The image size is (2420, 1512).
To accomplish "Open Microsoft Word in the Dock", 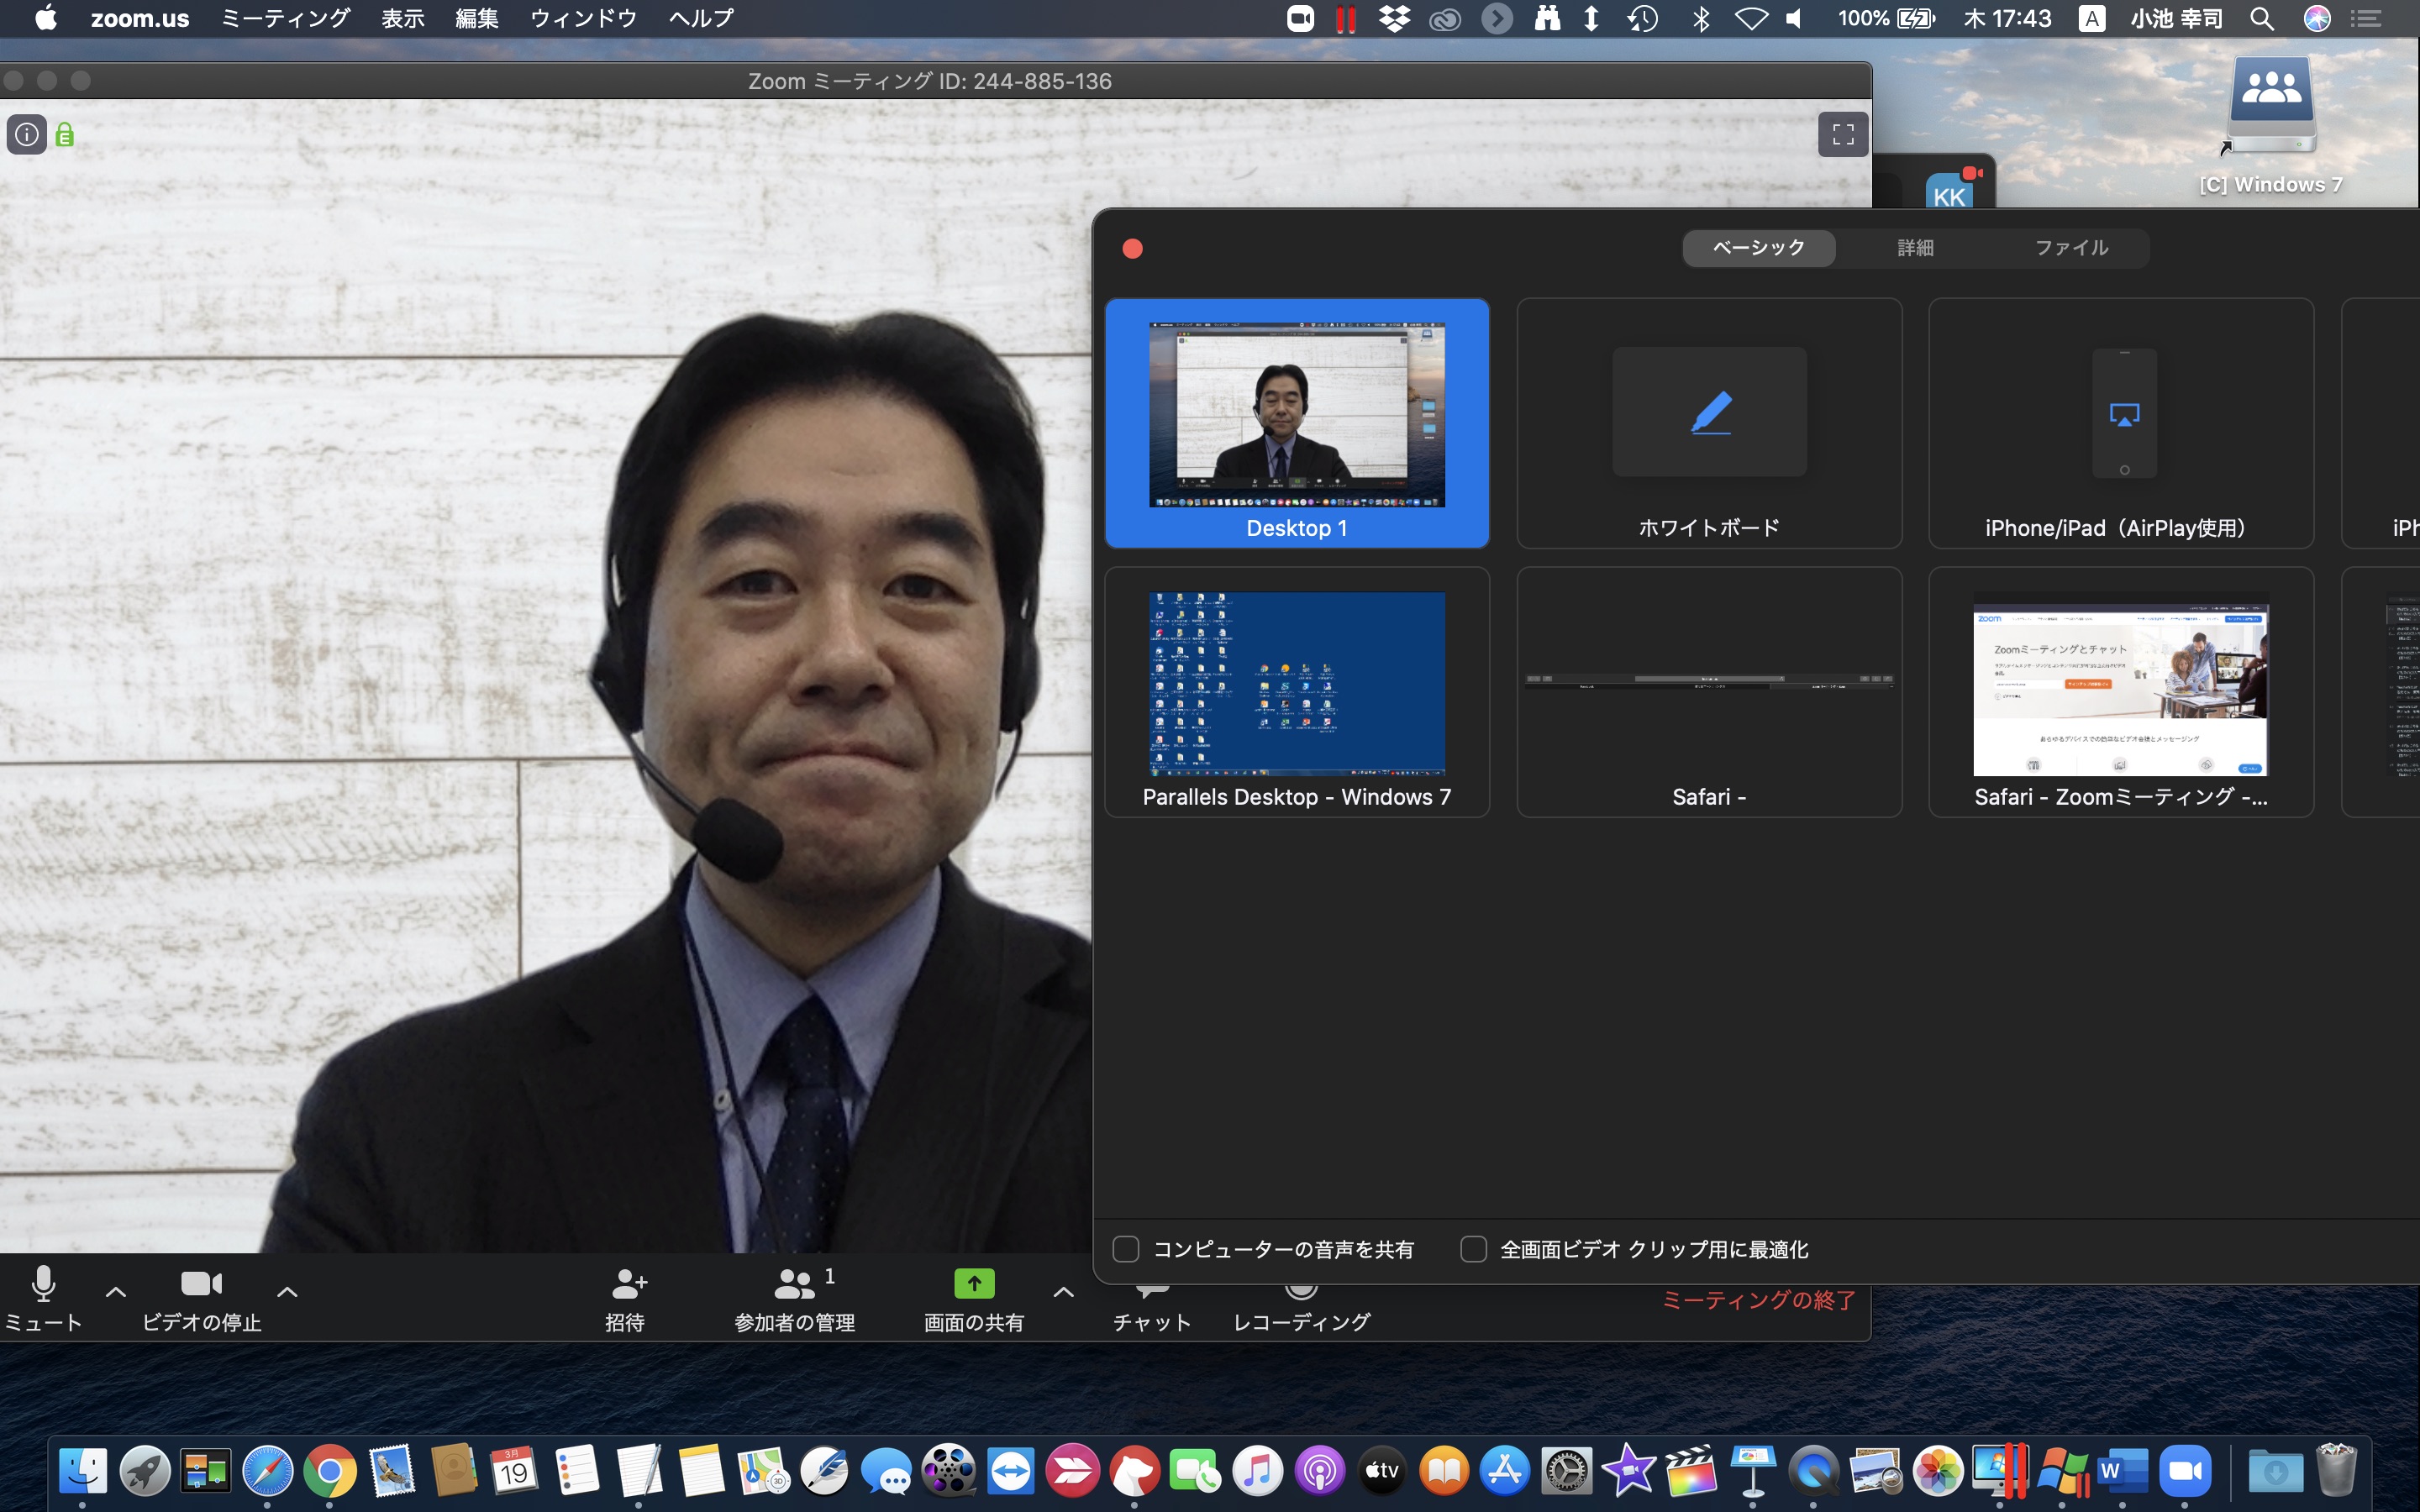I will click(2123, 1470).
